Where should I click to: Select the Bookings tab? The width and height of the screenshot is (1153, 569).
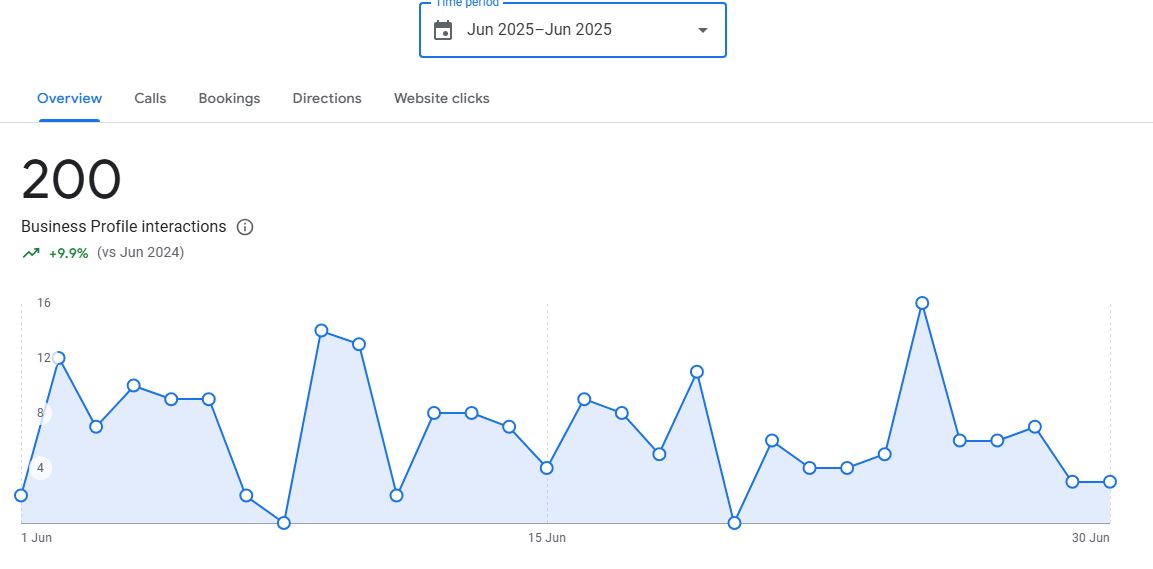[229, 98]
